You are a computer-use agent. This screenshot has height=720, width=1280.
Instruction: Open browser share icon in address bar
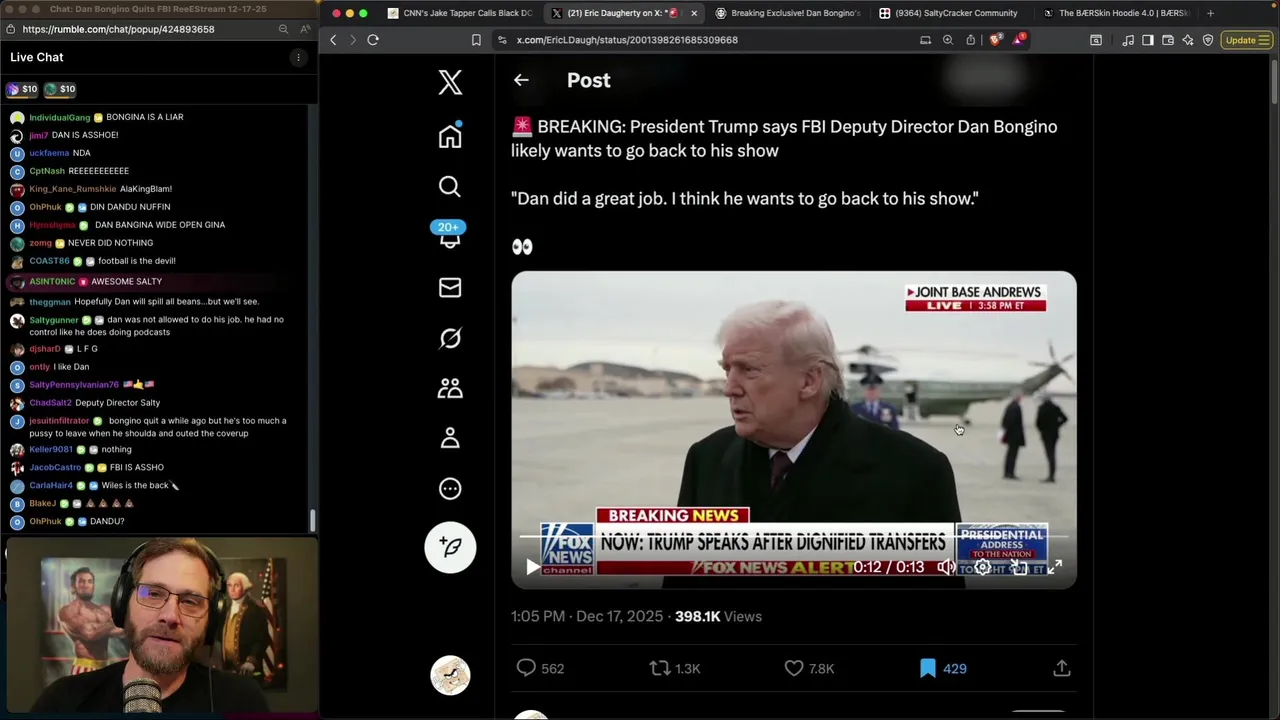tap(971, 40)
